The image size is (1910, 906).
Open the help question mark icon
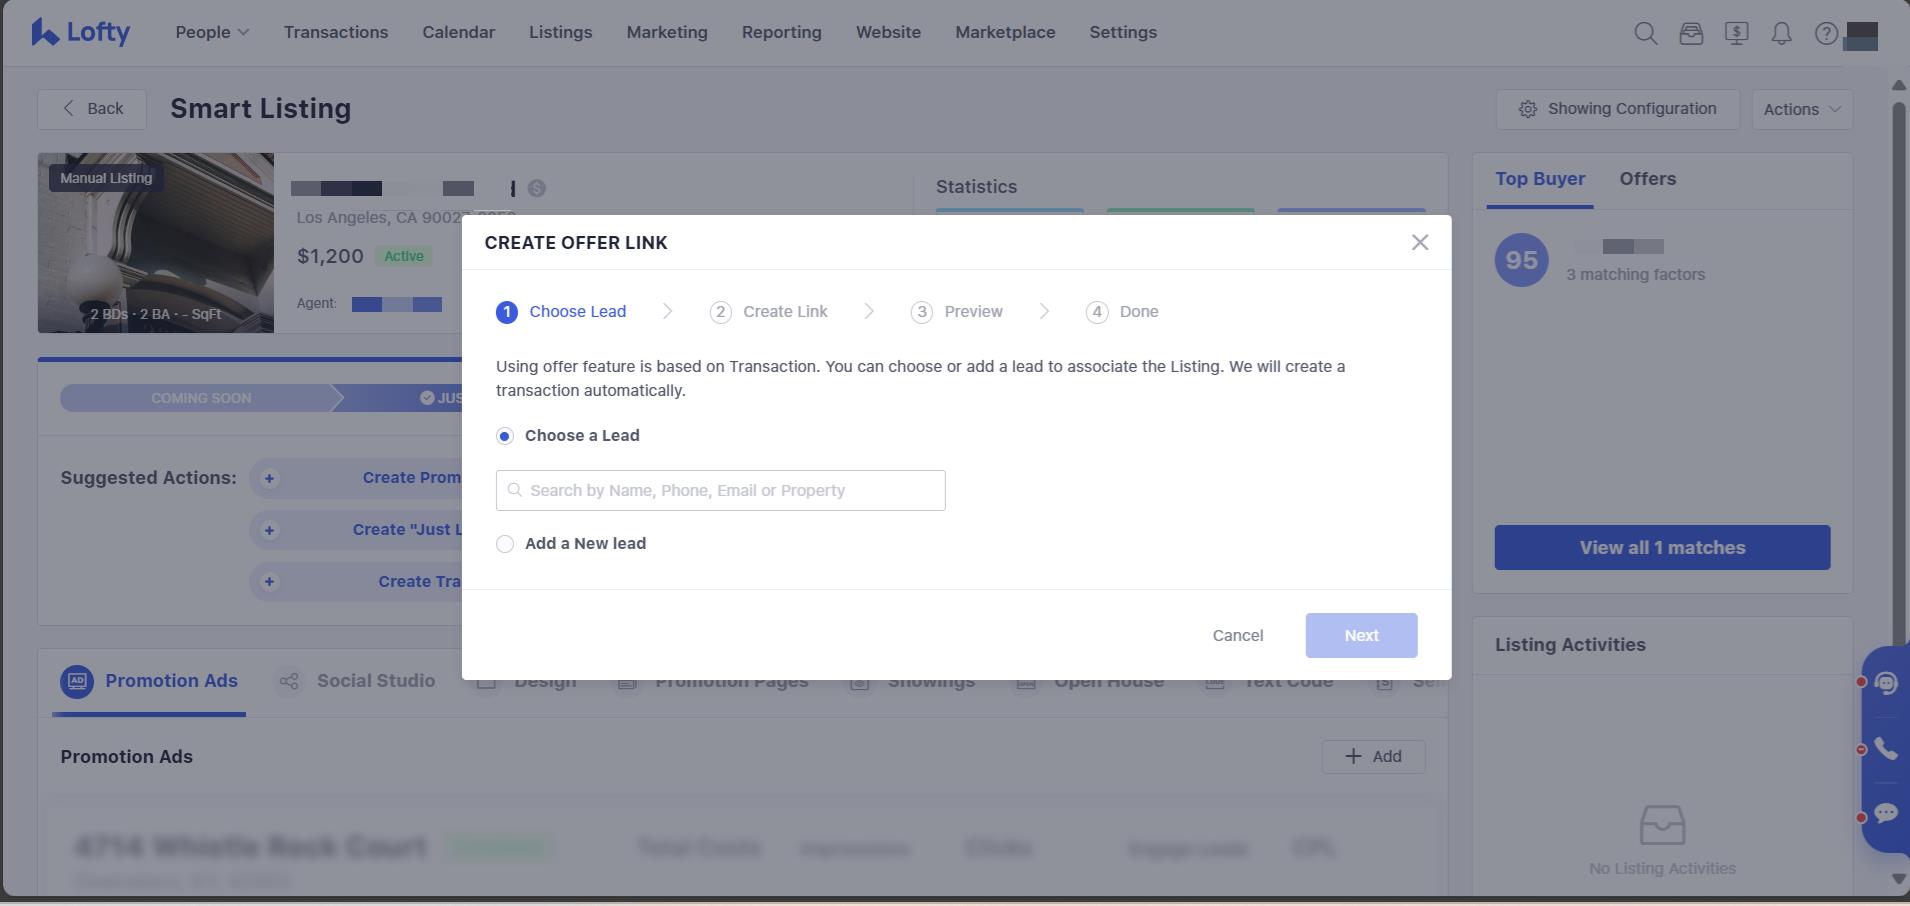click(x=1826, y=33)
